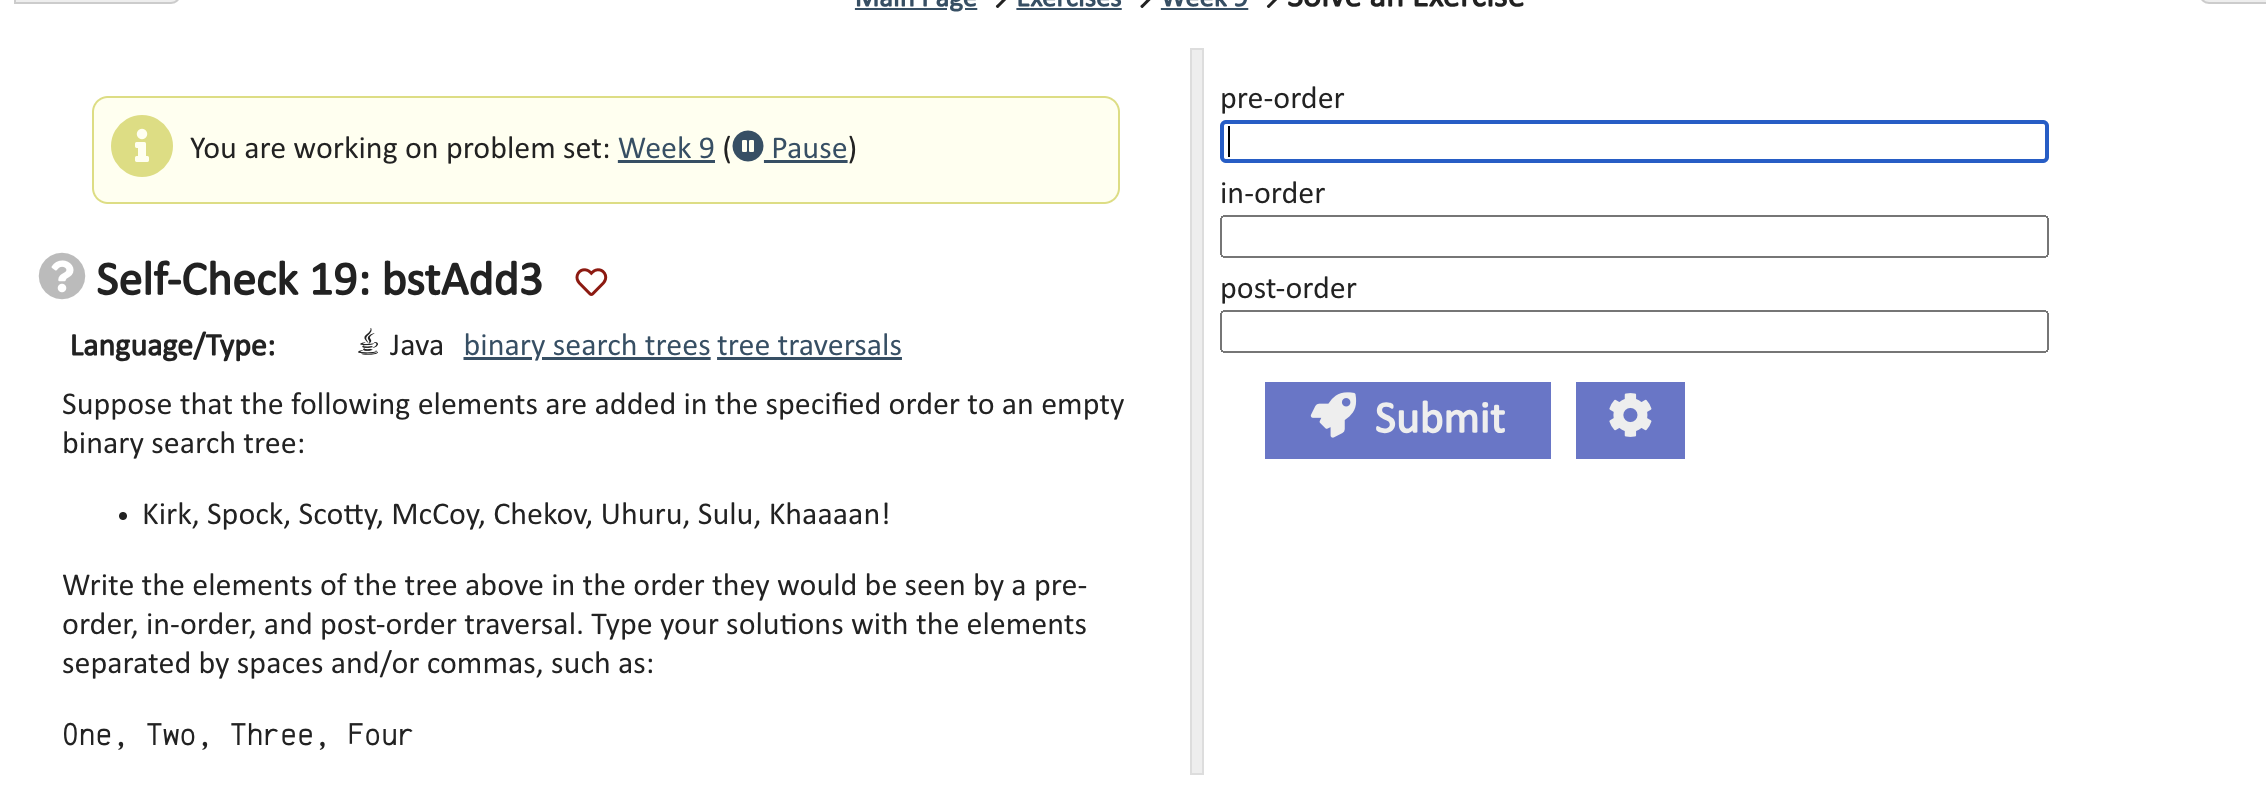Click inside the pre-order answer field
The height and width of the screenshot is (796, 2266).
click(x=1633, y=143)
